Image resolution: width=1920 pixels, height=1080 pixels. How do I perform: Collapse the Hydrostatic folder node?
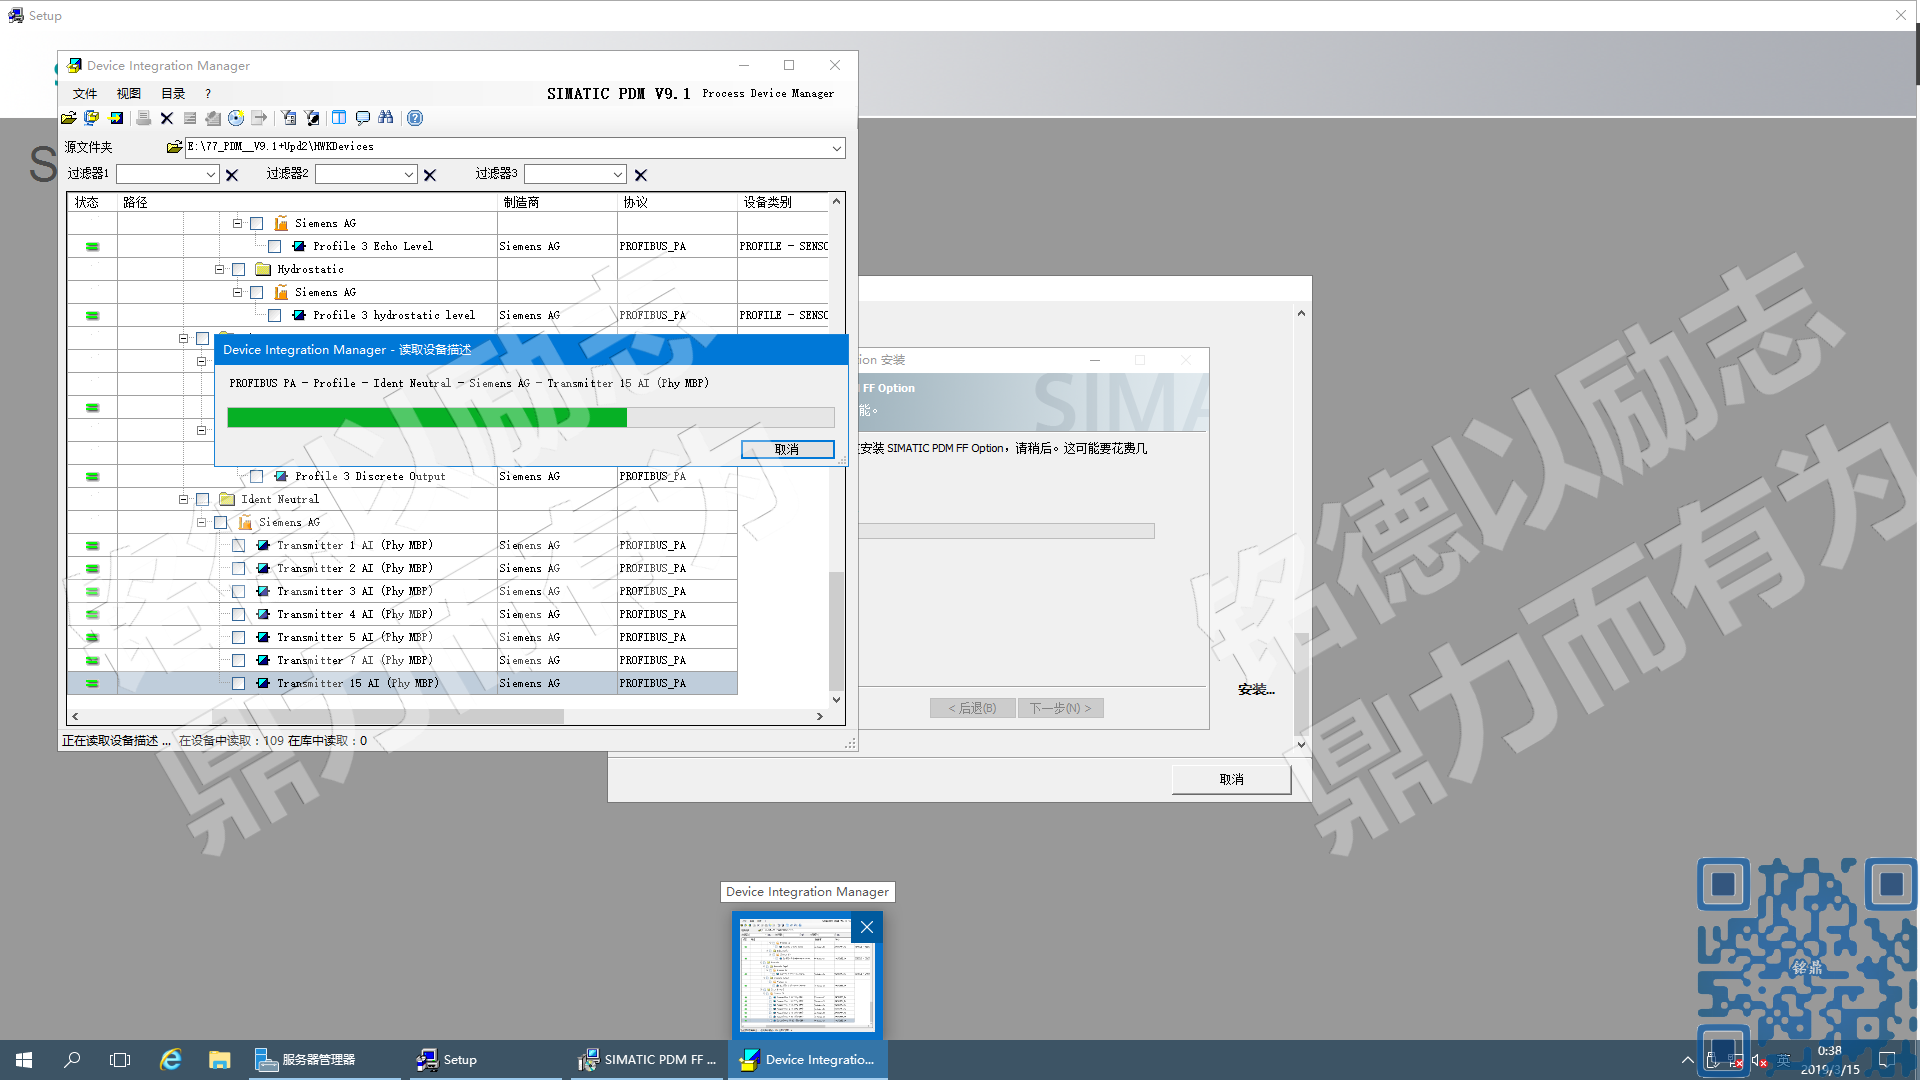220,270
